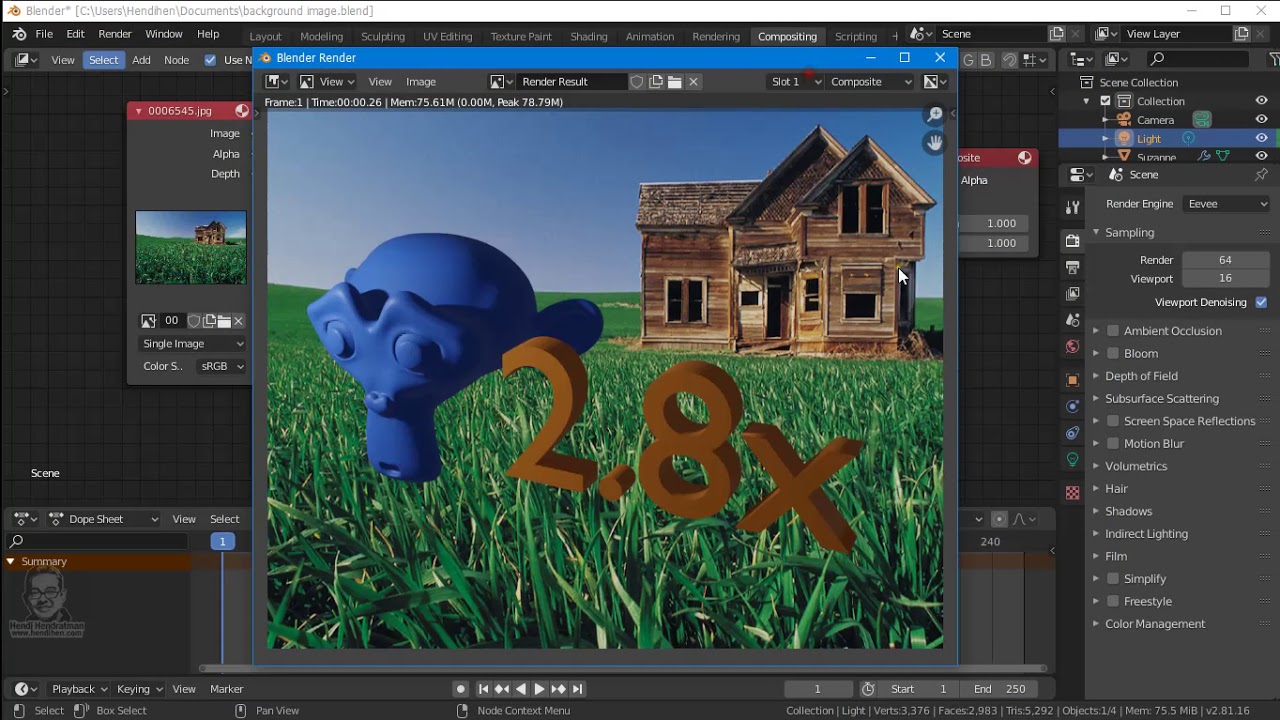Open Image menu in render window
1280x720 pixels.
[x=421, y=82]
